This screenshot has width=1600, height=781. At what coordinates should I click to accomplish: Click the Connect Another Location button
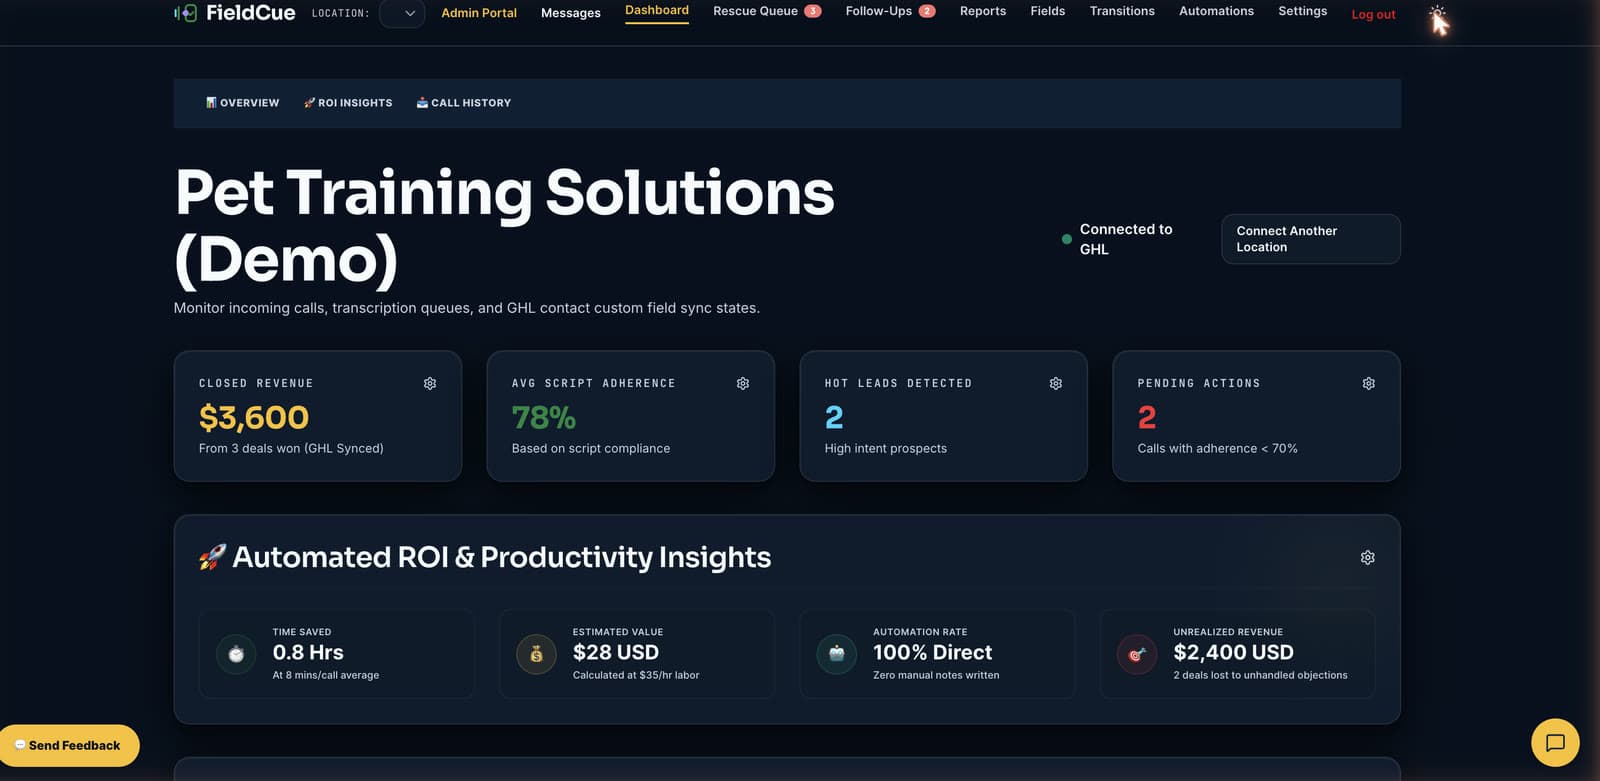(x=1311, y=239)
